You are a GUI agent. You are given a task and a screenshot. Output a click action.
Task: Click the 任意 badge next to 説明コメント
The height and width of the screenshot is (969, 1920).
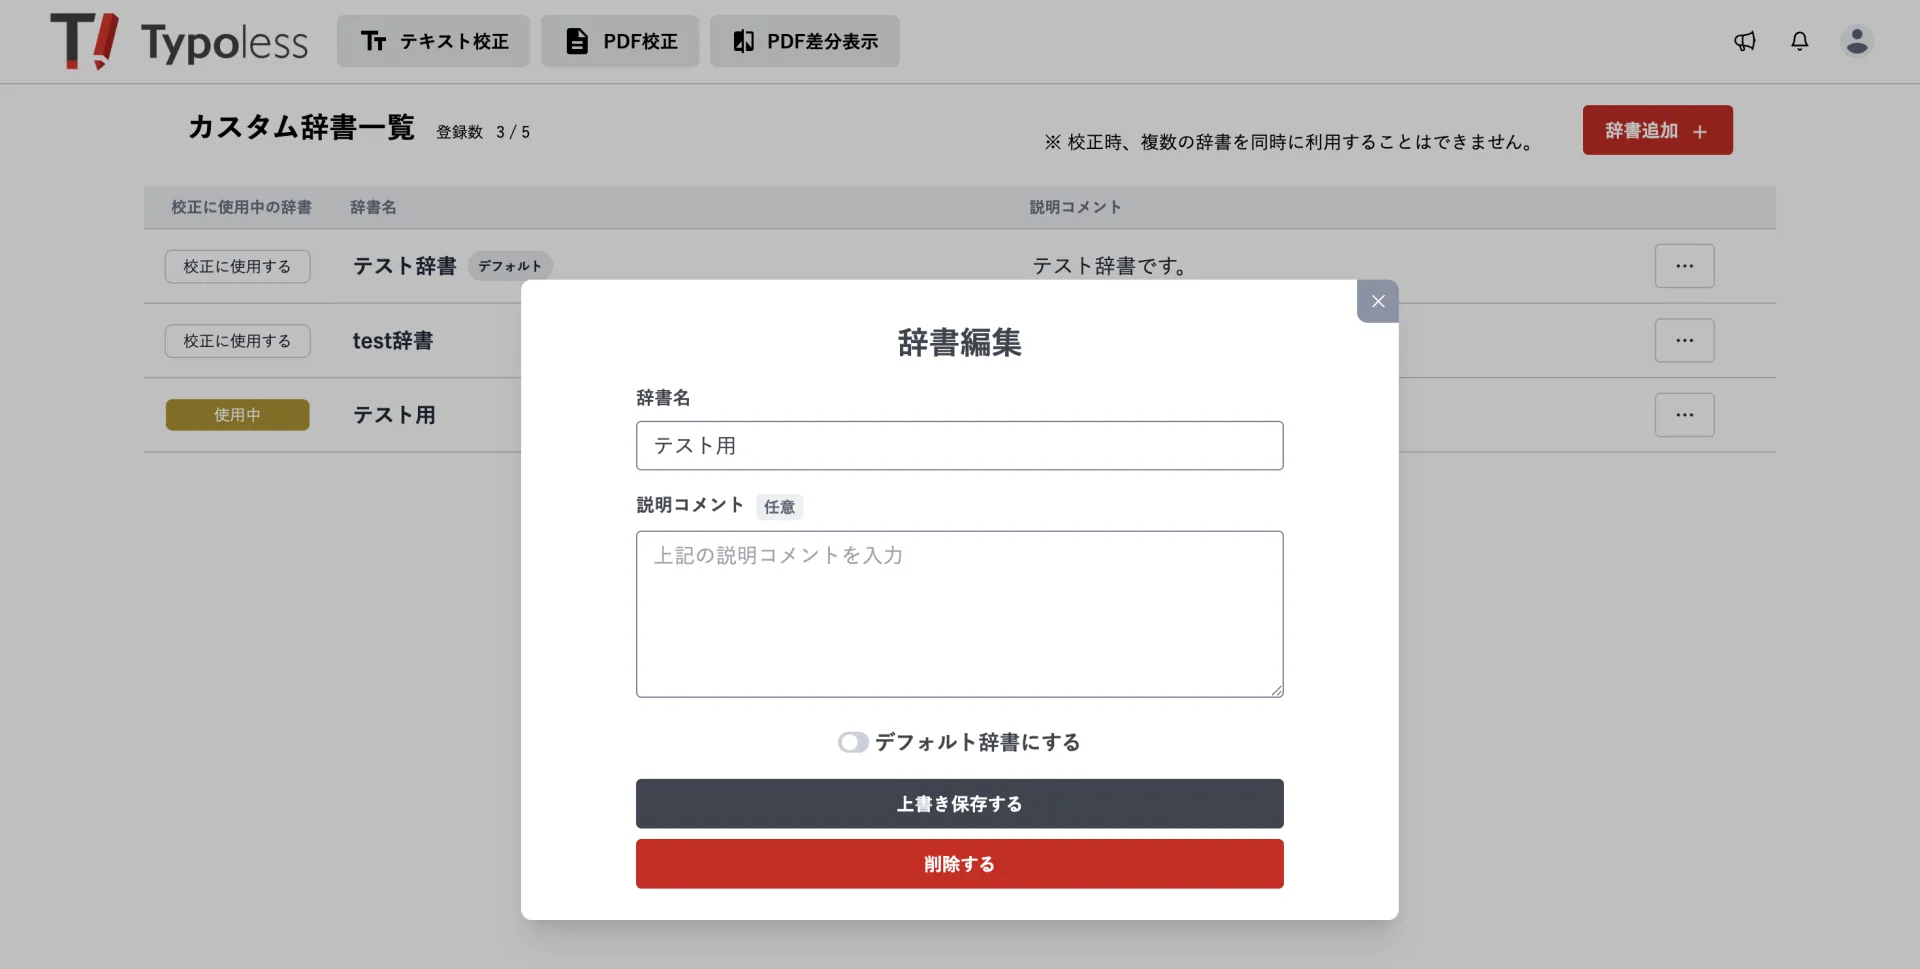(x=779, y=507)
